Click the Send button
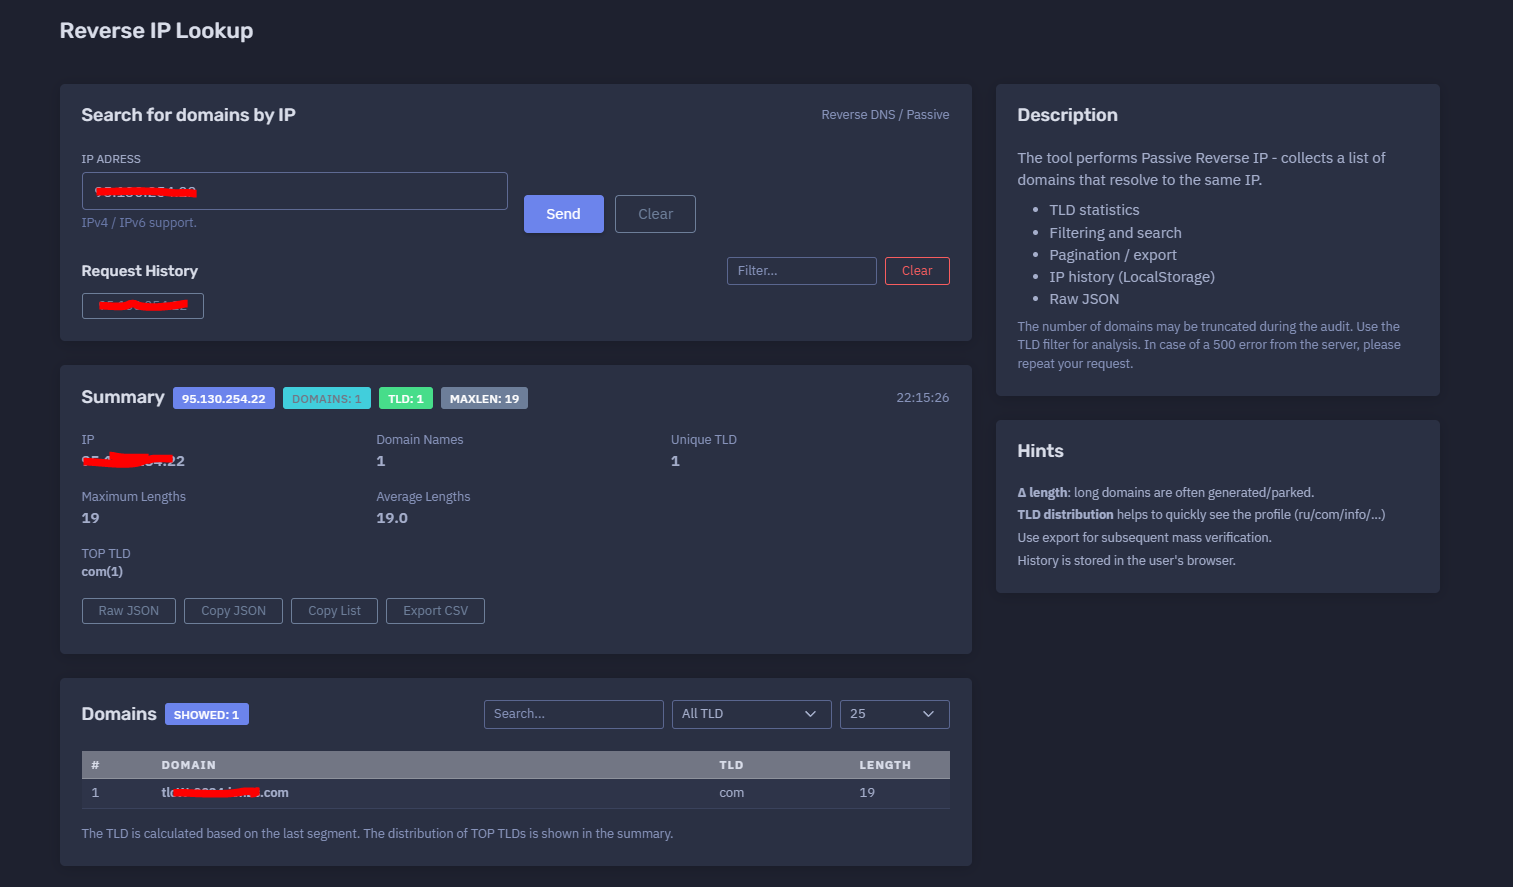The height and width of the screenshot is (887, 1513). point(563,214)
